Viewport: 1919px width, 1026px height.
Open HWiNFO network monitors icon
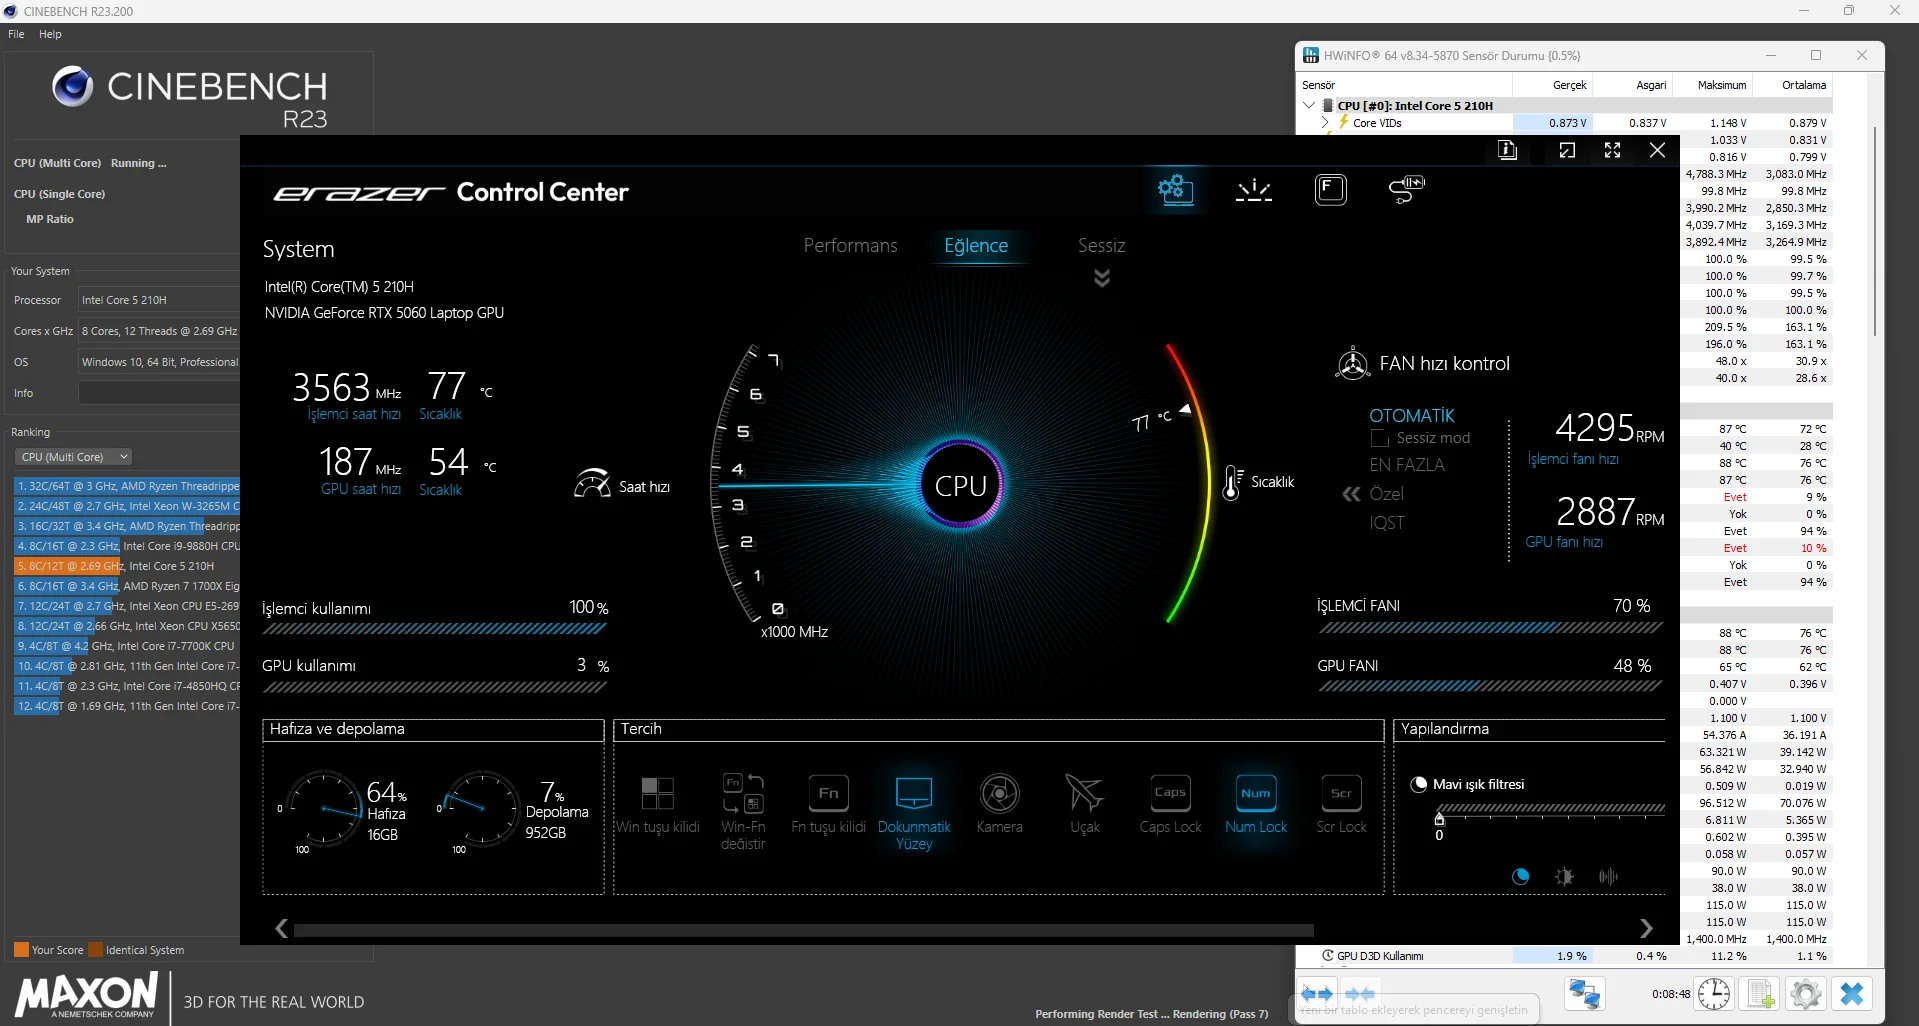[x=1584, y=994]
